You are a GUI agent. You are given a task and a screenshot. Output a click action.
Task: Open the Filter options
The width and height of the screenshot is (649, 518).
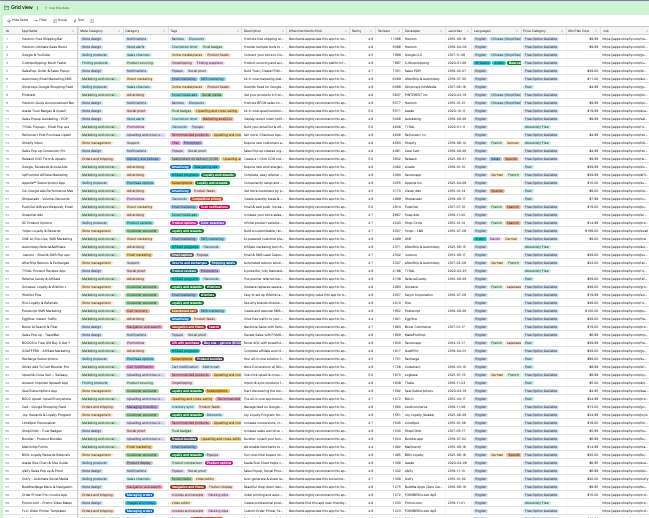[x=41, y=20]
